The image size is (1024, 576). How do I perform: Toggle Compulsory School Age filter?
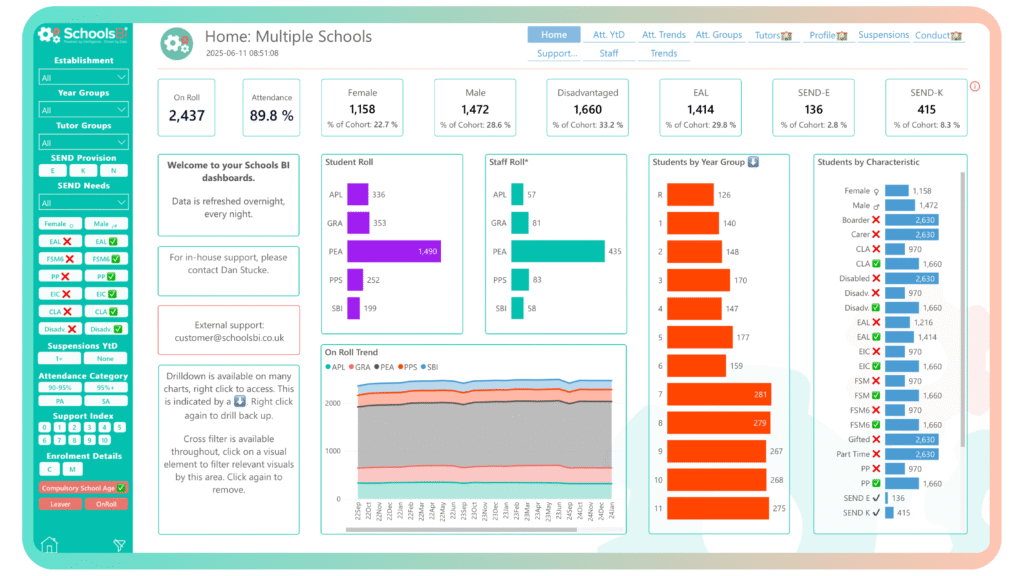(x=83, y=488)
